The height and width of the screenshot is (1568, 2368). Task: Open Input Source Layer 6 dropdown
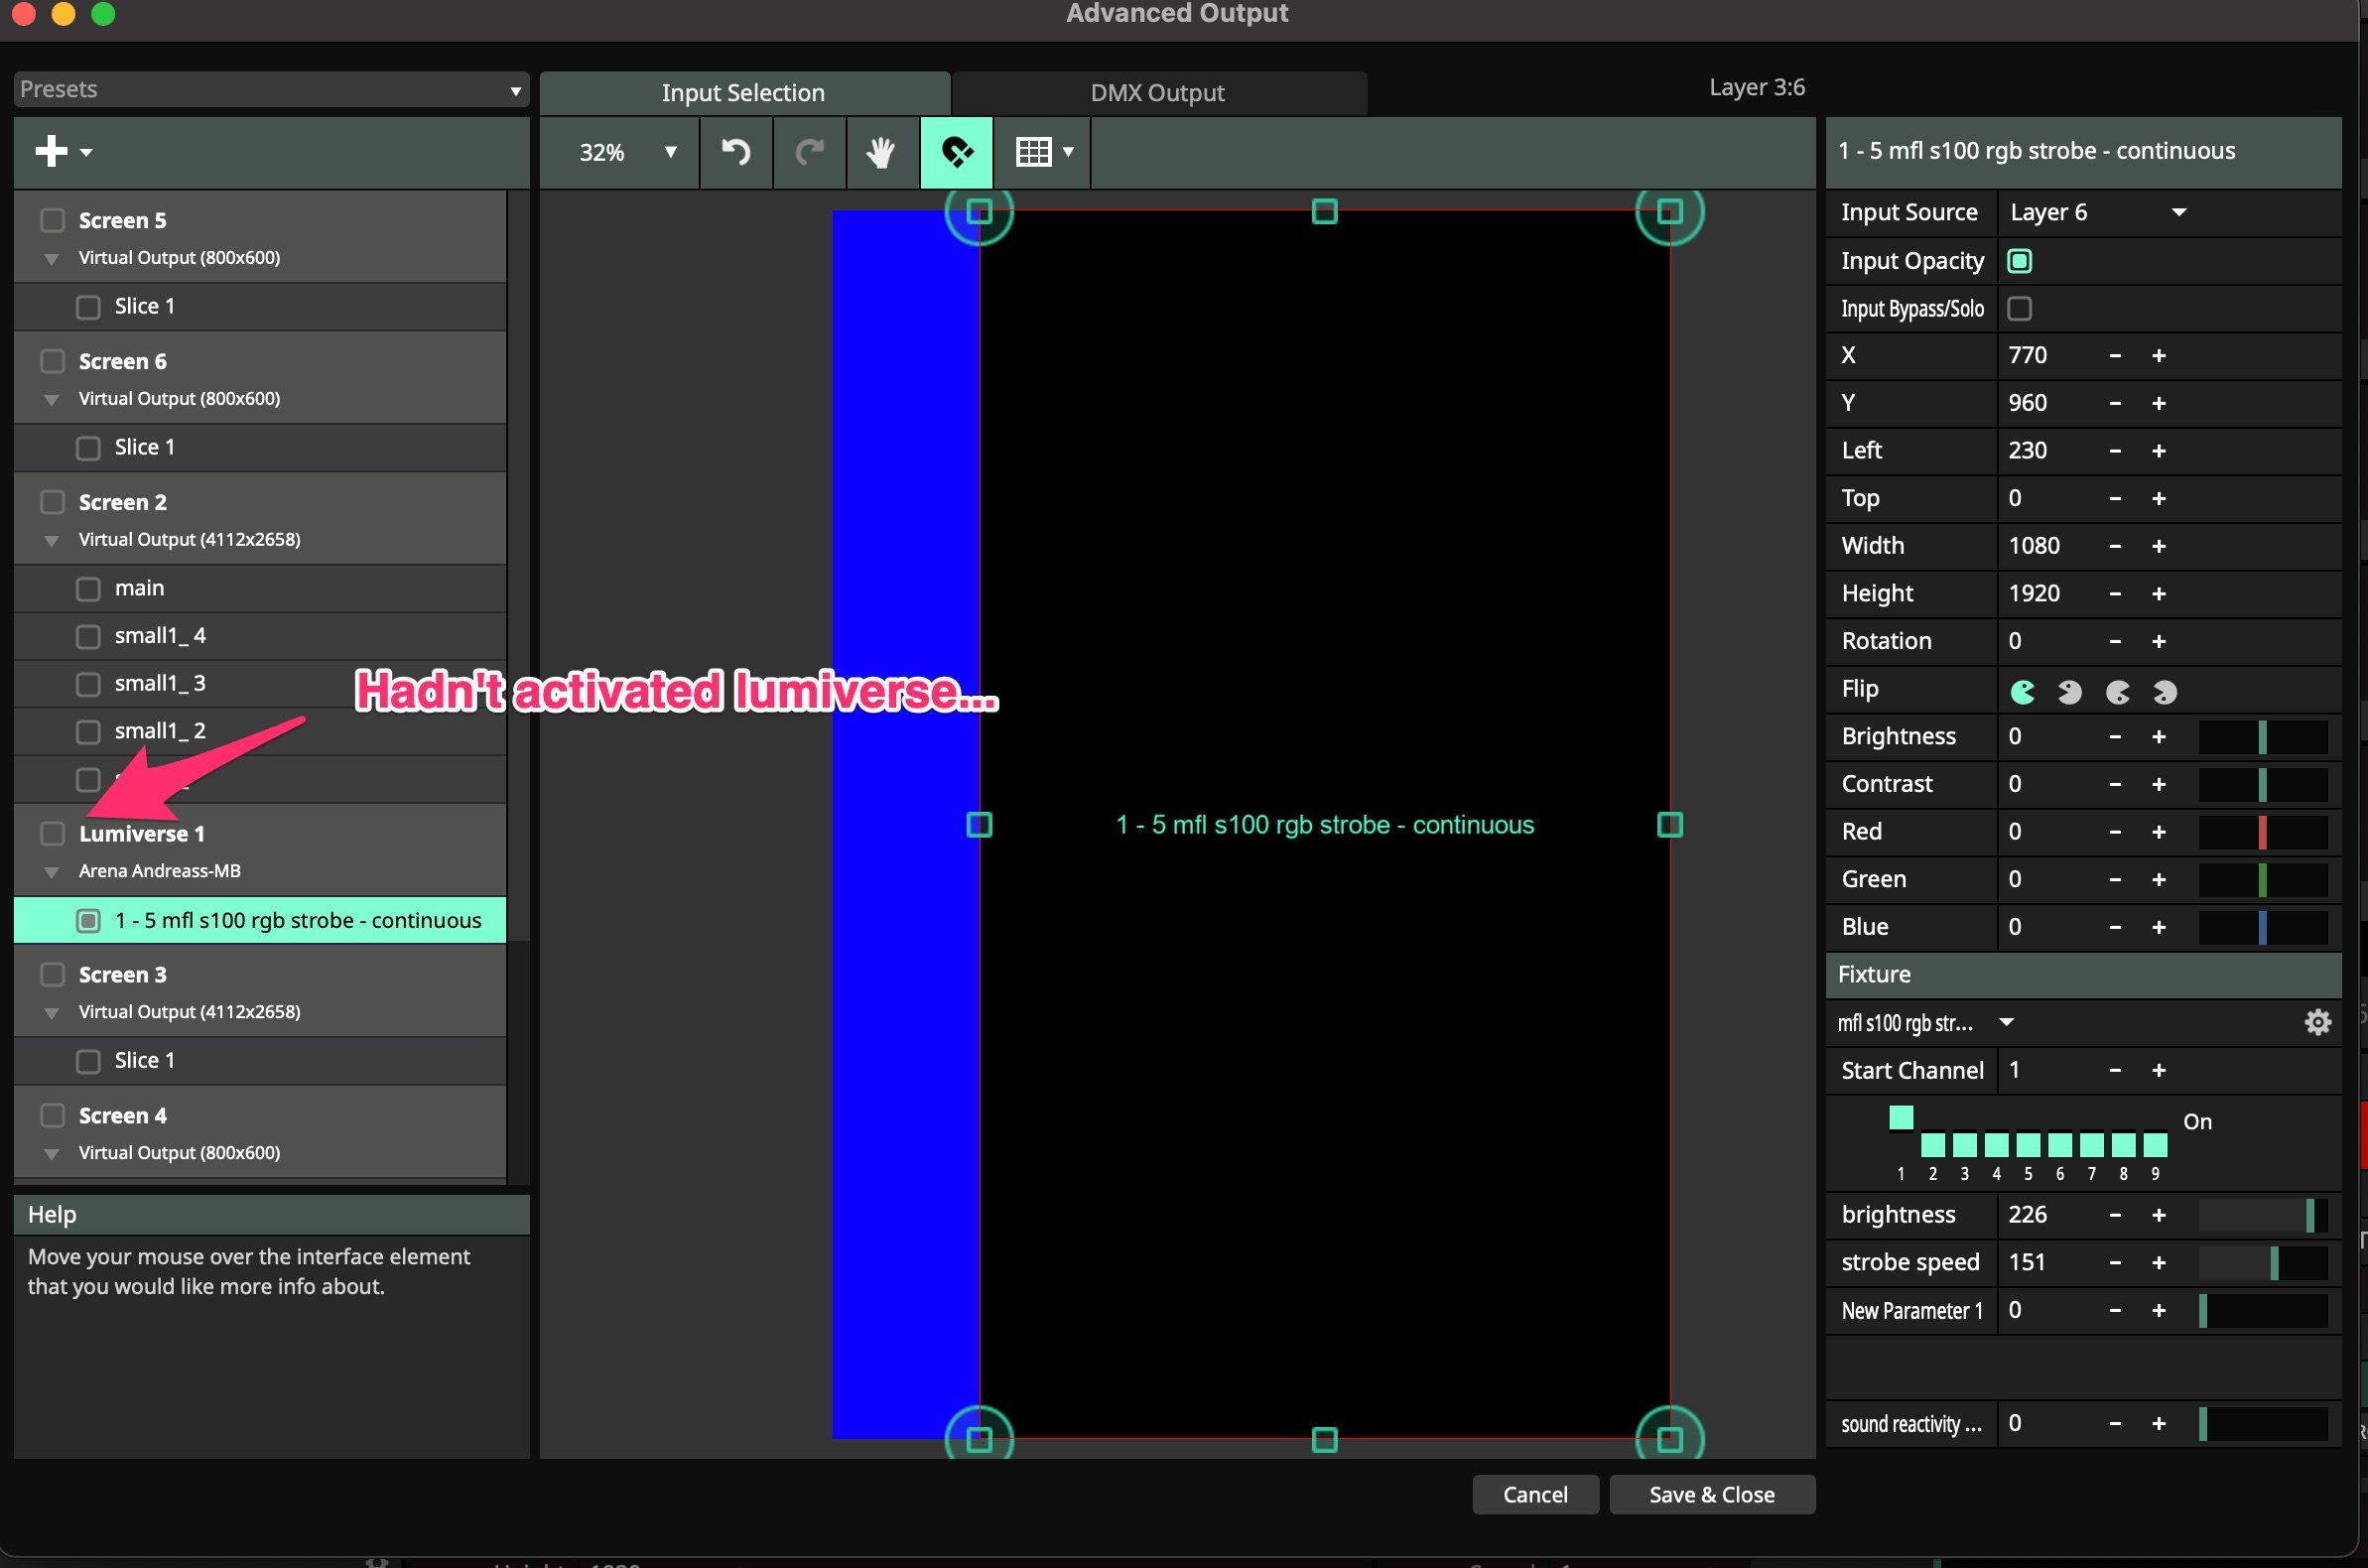(2098, 212)
